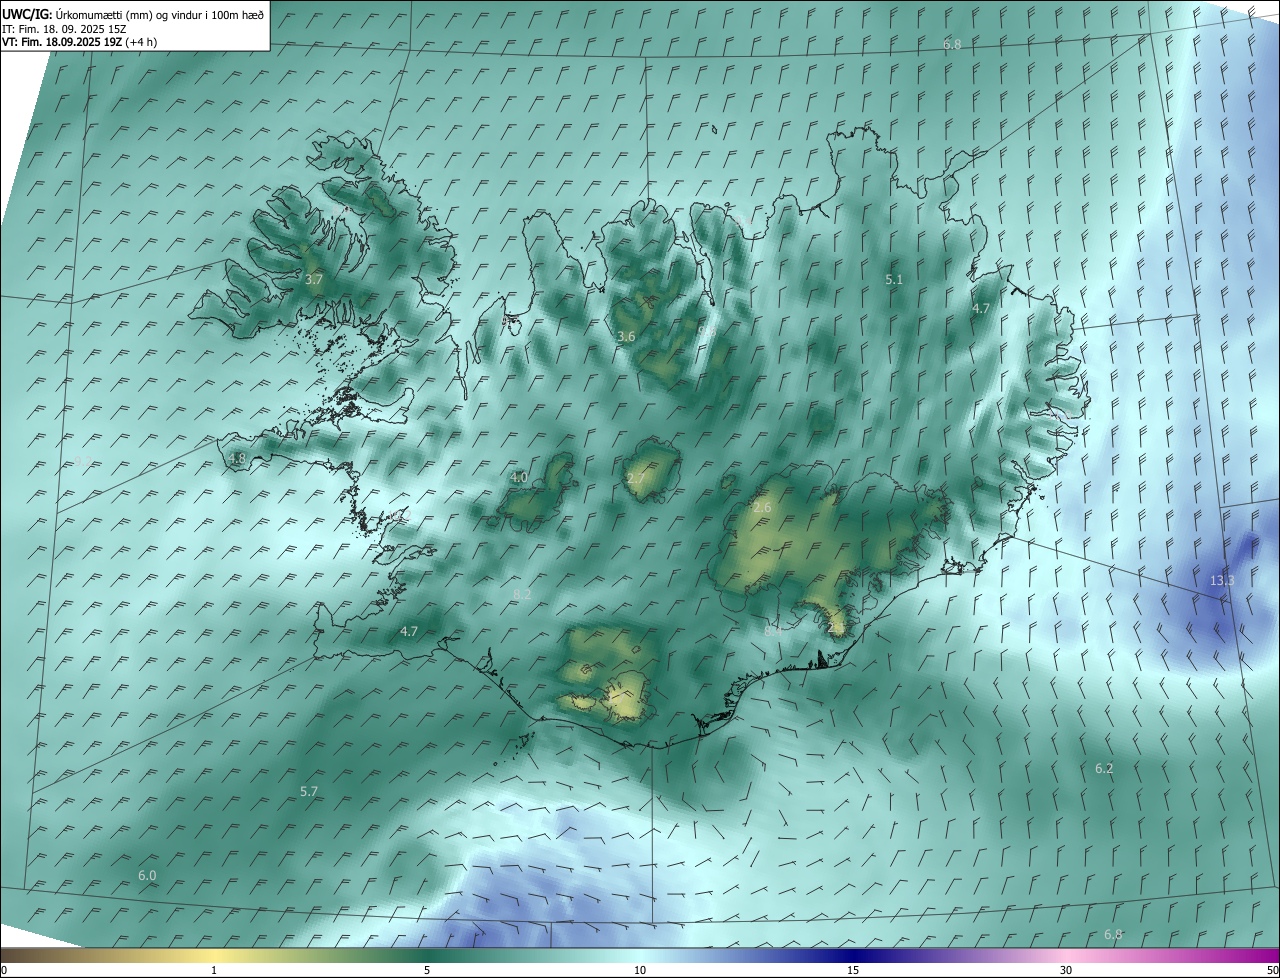Click the 6.0 value label over the southwest sea
The width and height of the screenshot is (1280, 978).
(x=147, y=875)
